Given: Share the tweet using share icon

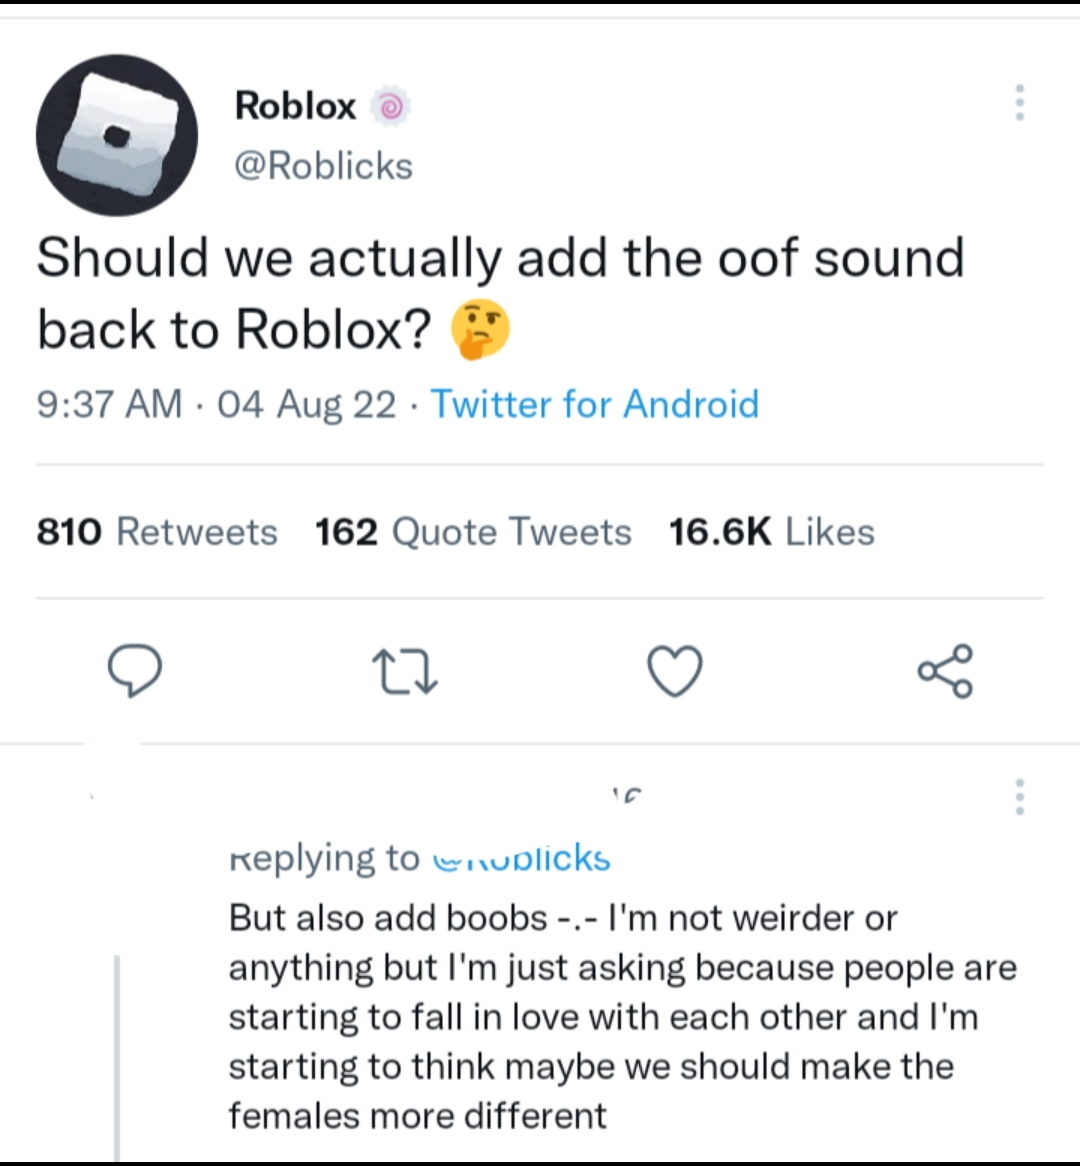Looking at the screenshot, I should [945, 671].
